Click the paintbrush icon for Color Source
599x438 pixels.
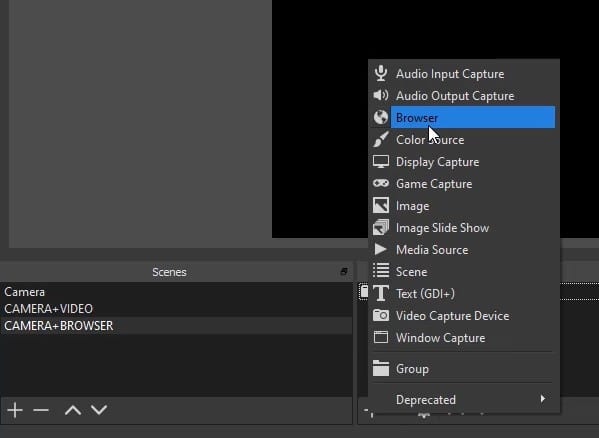pos(380,139)
